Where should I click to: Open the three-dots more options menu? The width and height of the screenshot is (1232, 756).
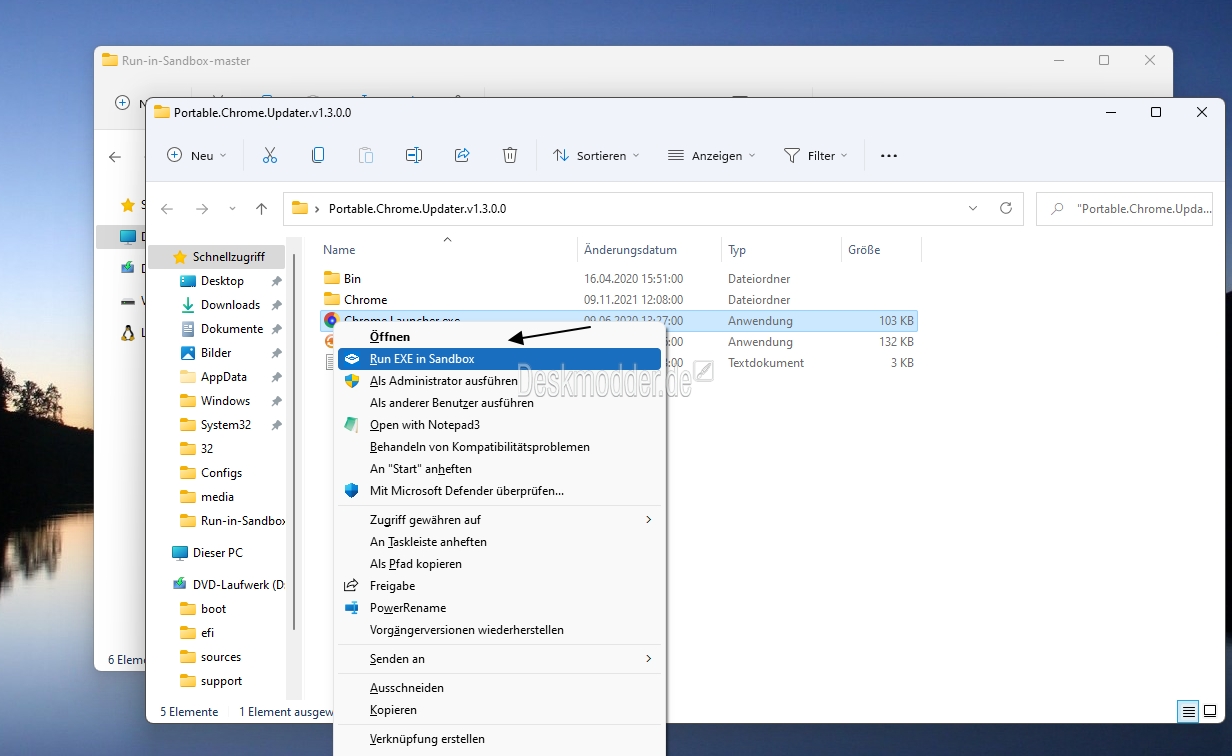coord(889,155)
